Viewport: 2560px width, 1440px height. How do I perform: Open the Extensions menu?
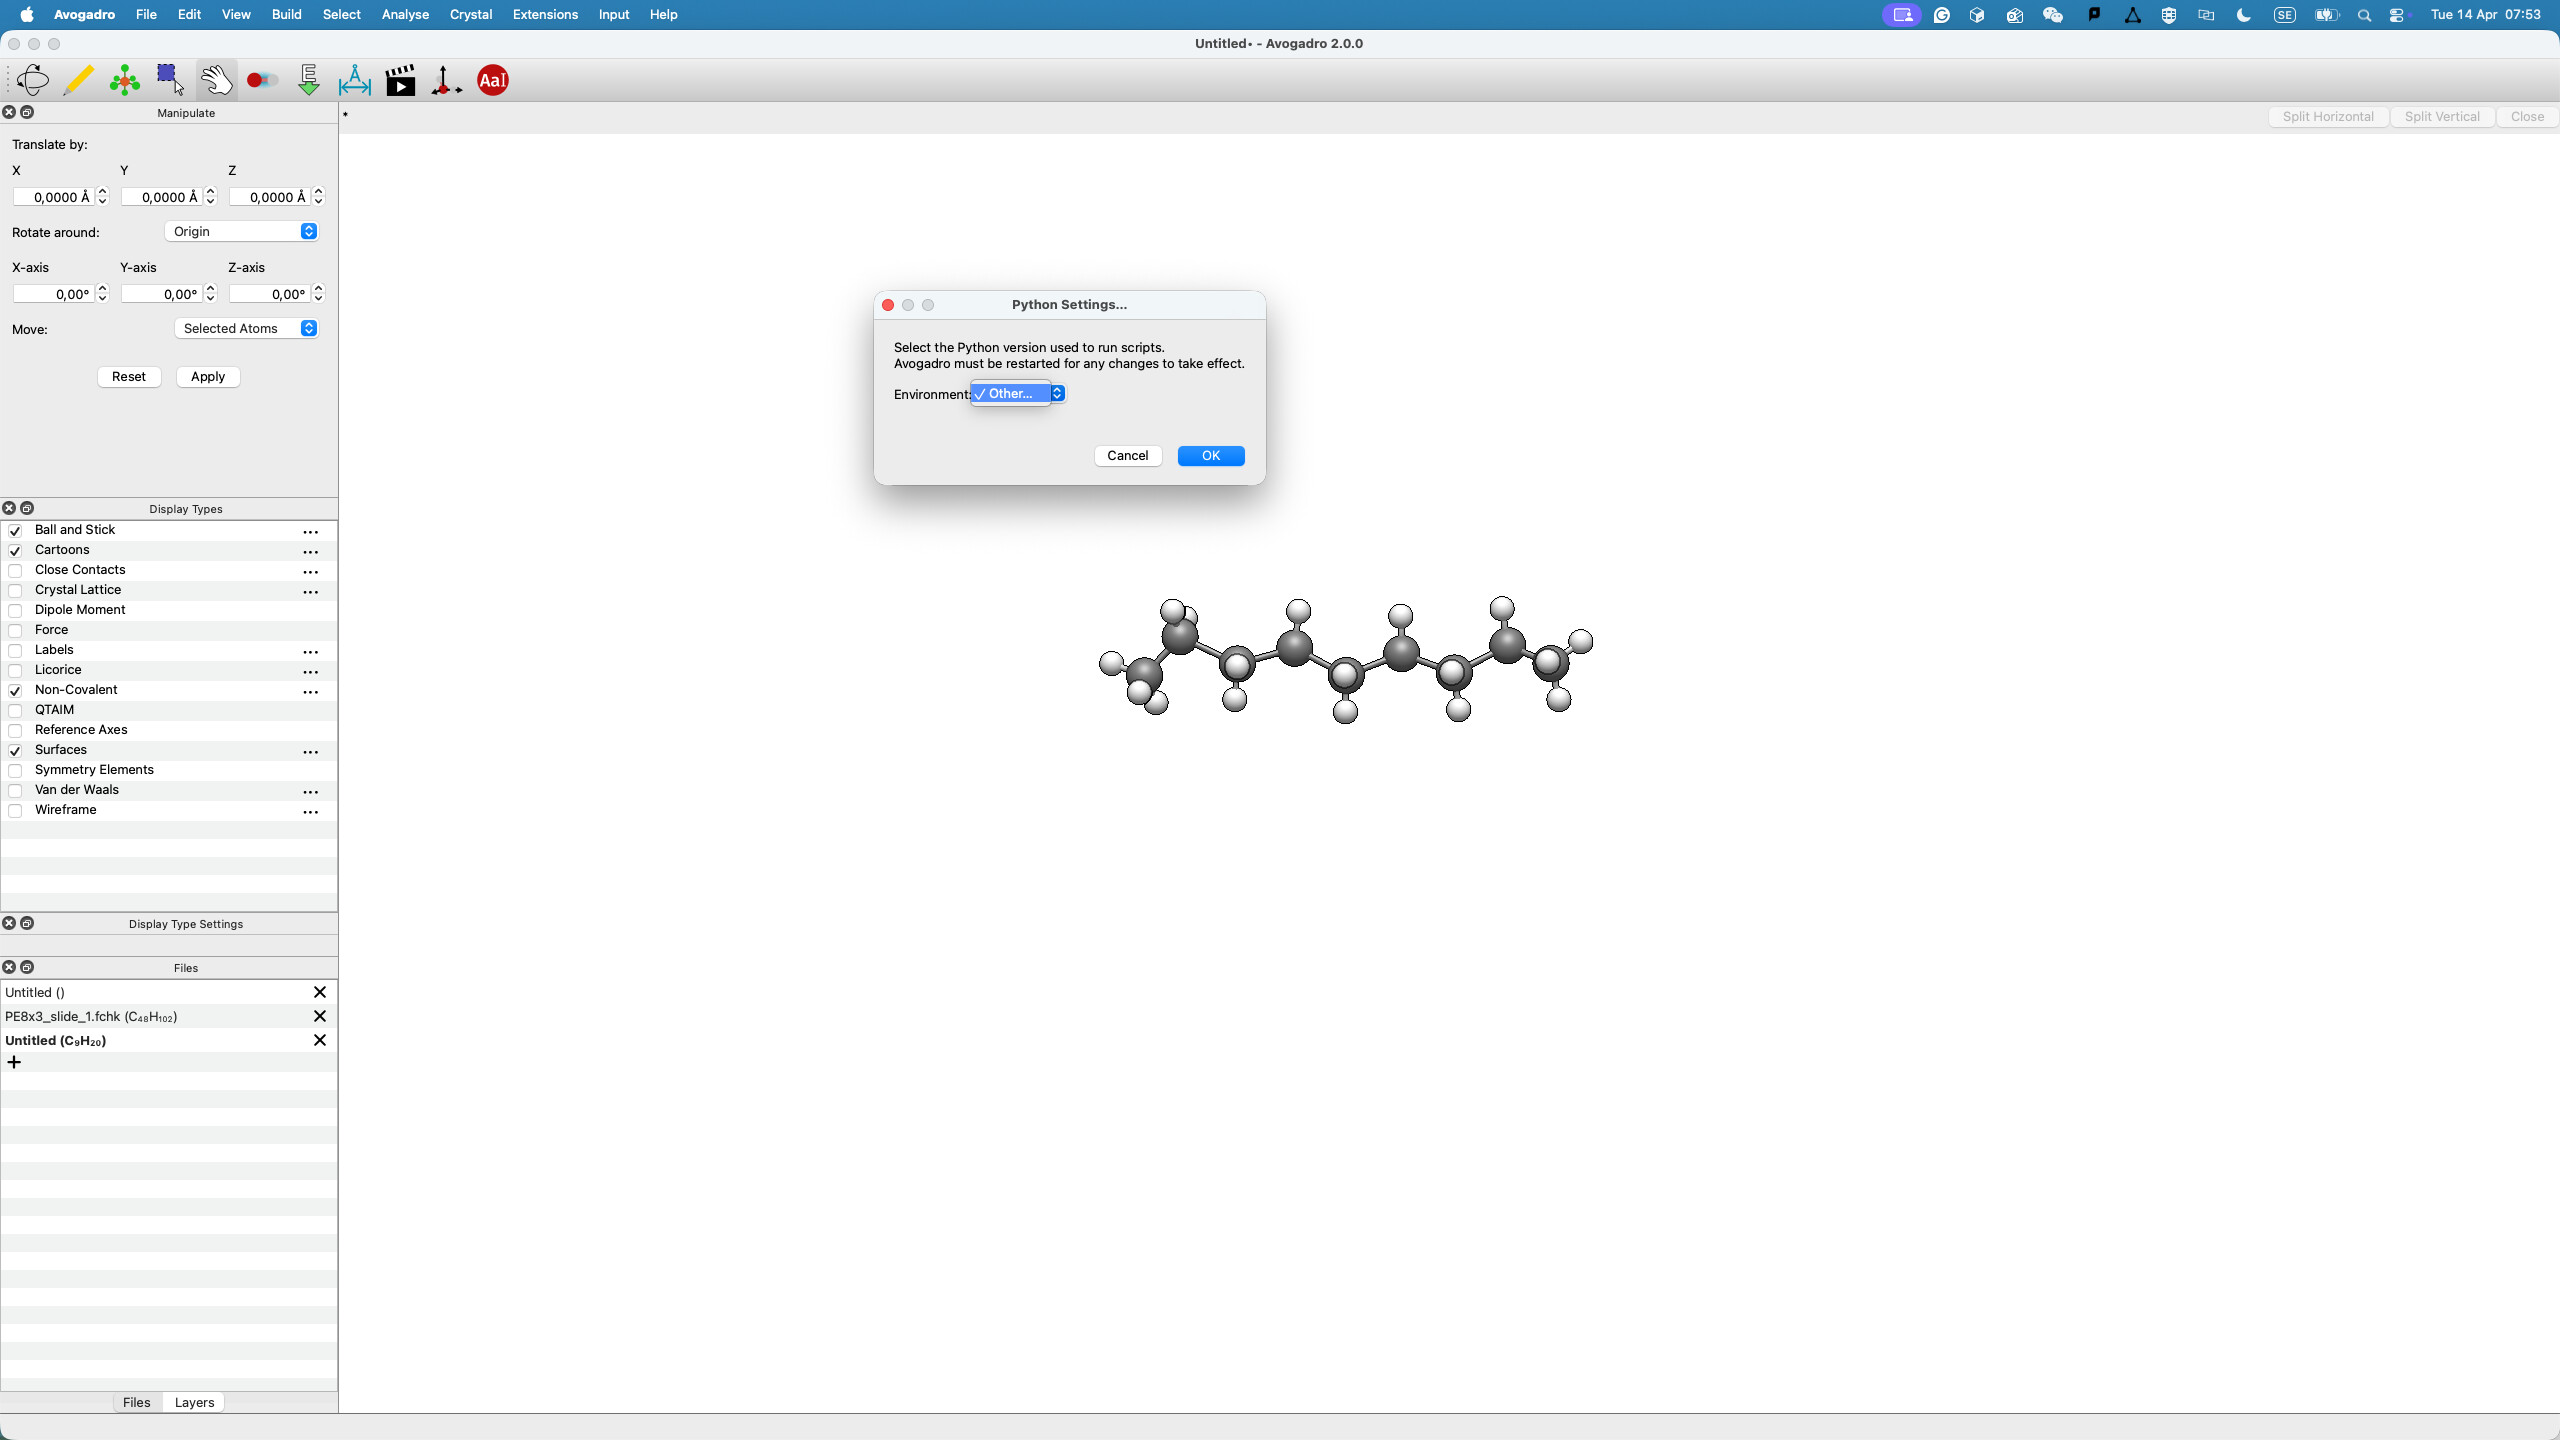[x=545, y=15]
